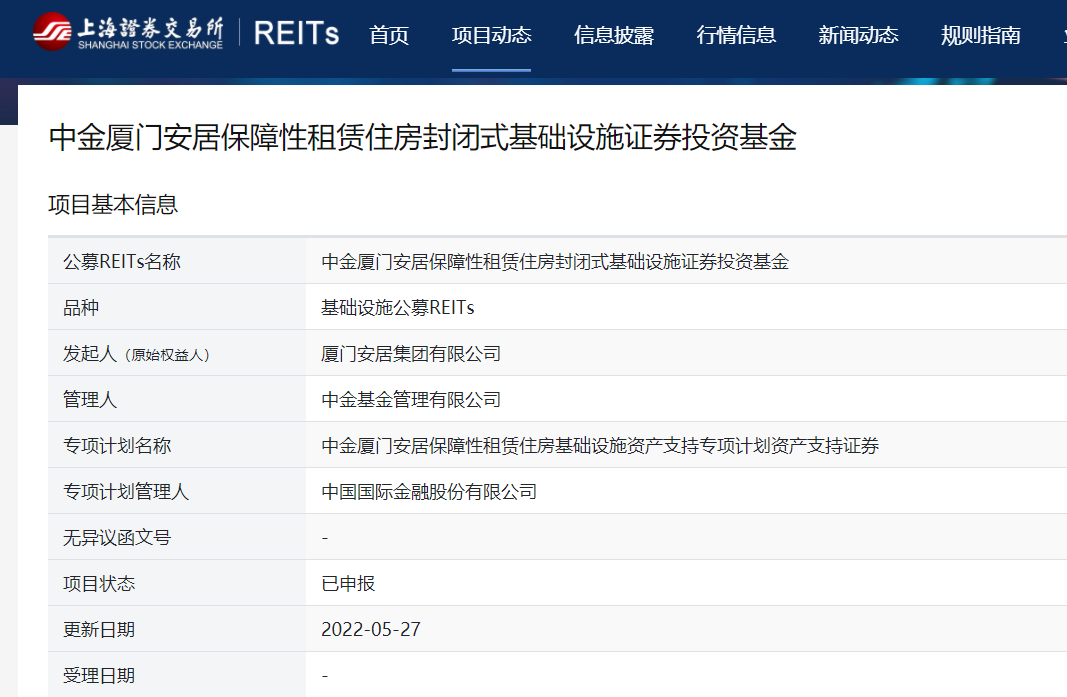Screen dimensions: 1067x697
Task: Click 中国国际金融股份有限公司 plan manager value
Action: 429,492
